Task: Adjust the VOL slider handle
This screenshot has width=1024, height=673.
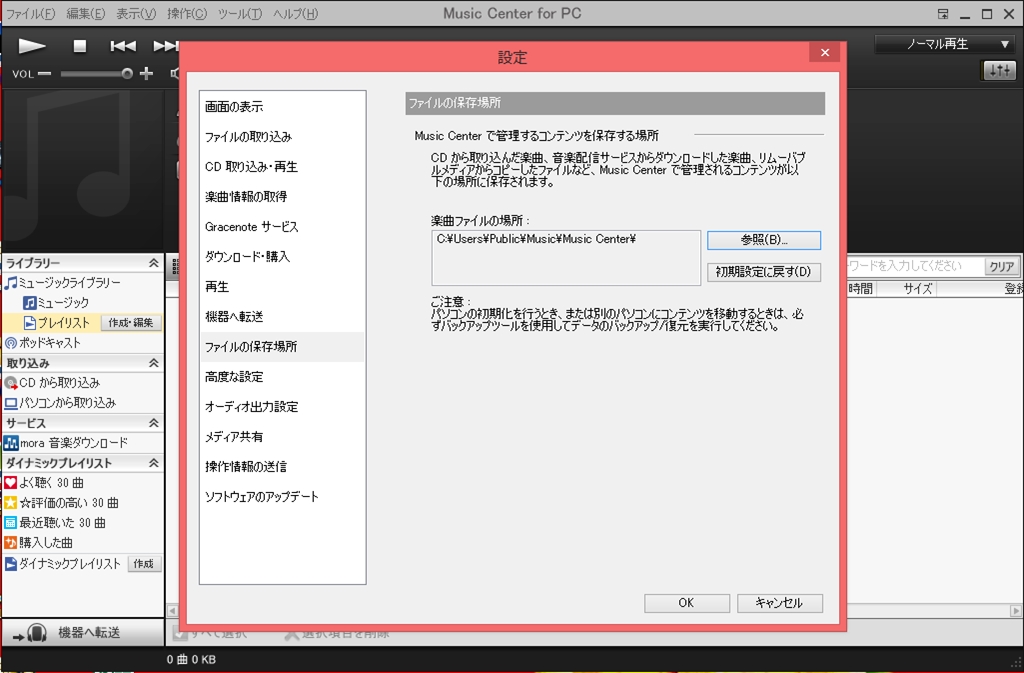Action: pos(127,74)
